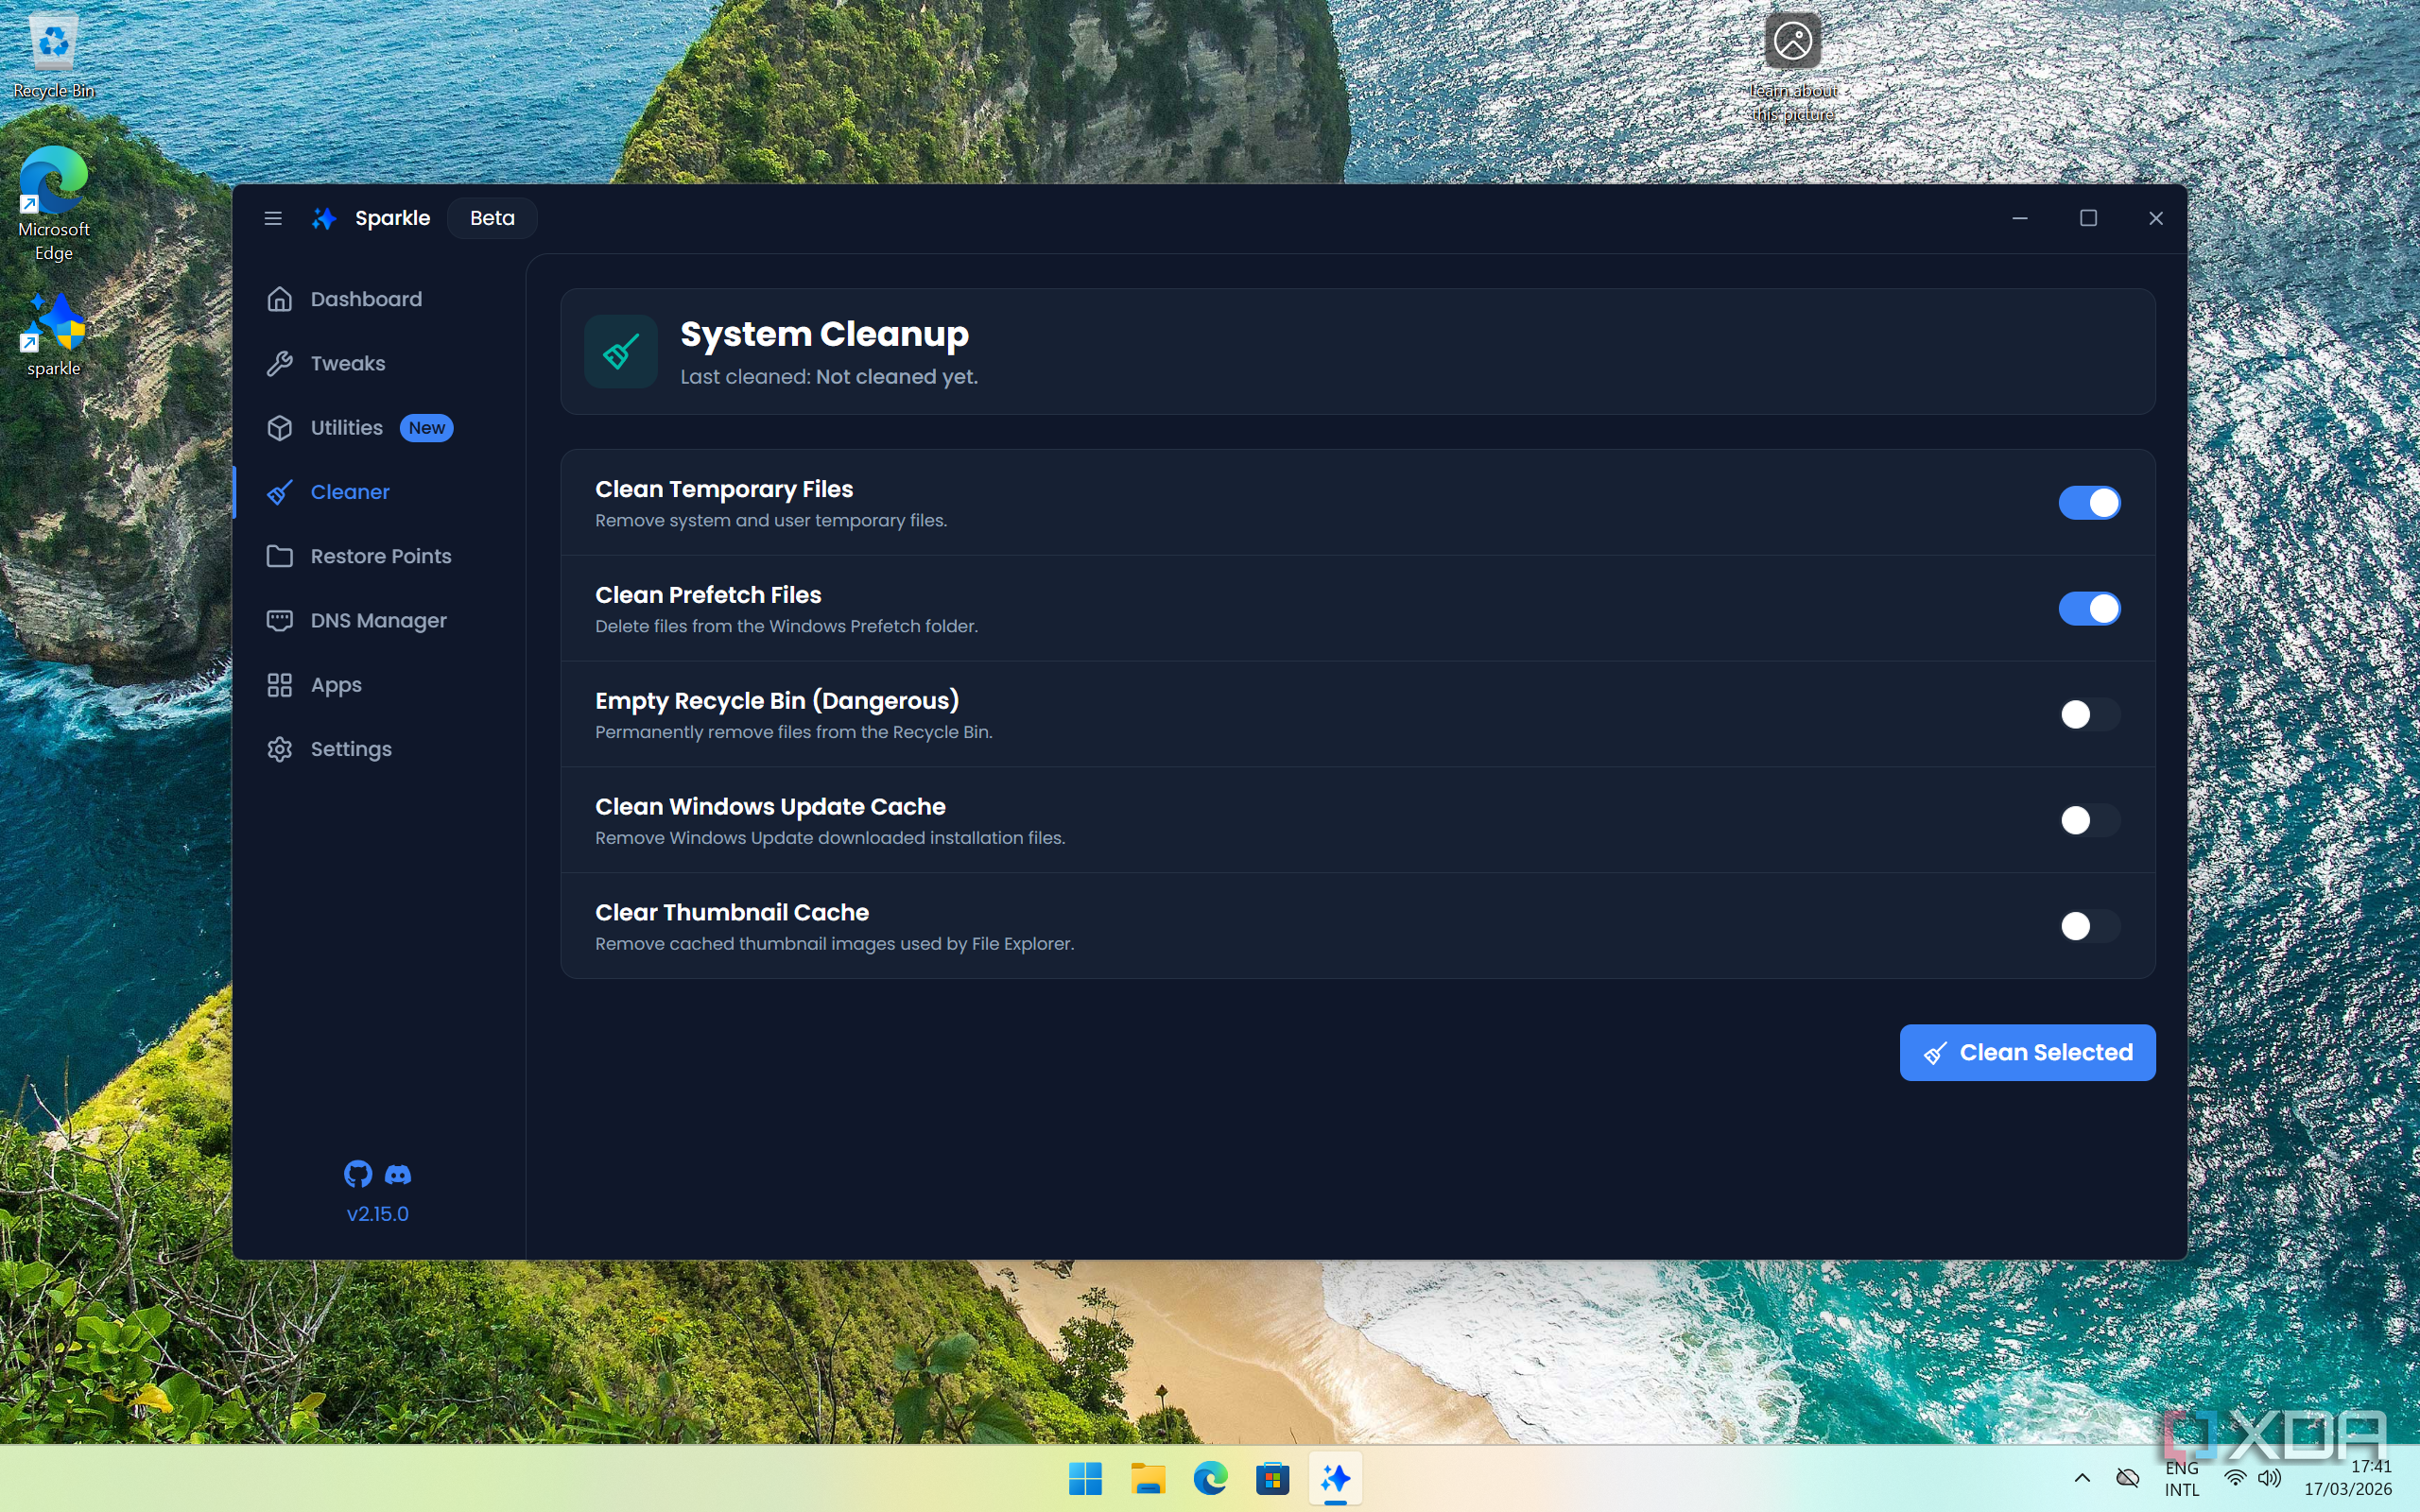The image size is (2420, 1512).
Task: Disable Clean Prefetch Files toggle
Action: (x=2089, y=609)
